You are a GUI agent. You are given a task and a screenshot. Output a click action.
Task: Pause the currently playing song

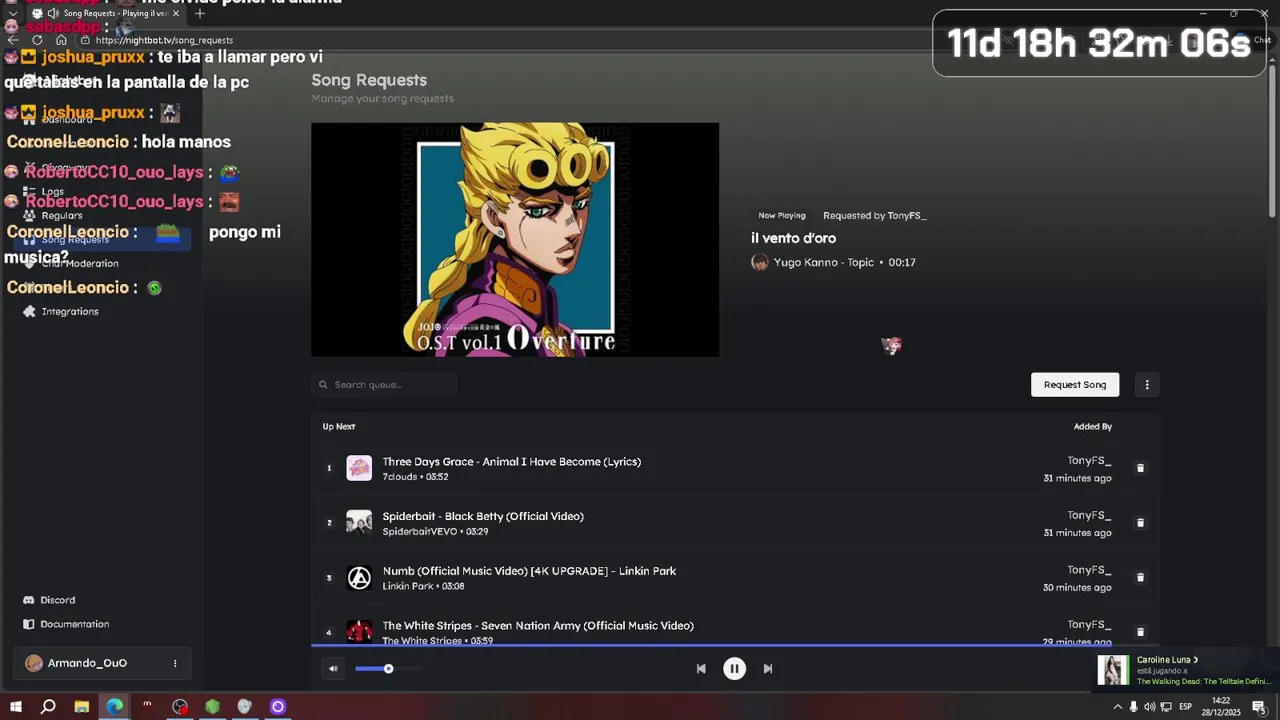734,669
